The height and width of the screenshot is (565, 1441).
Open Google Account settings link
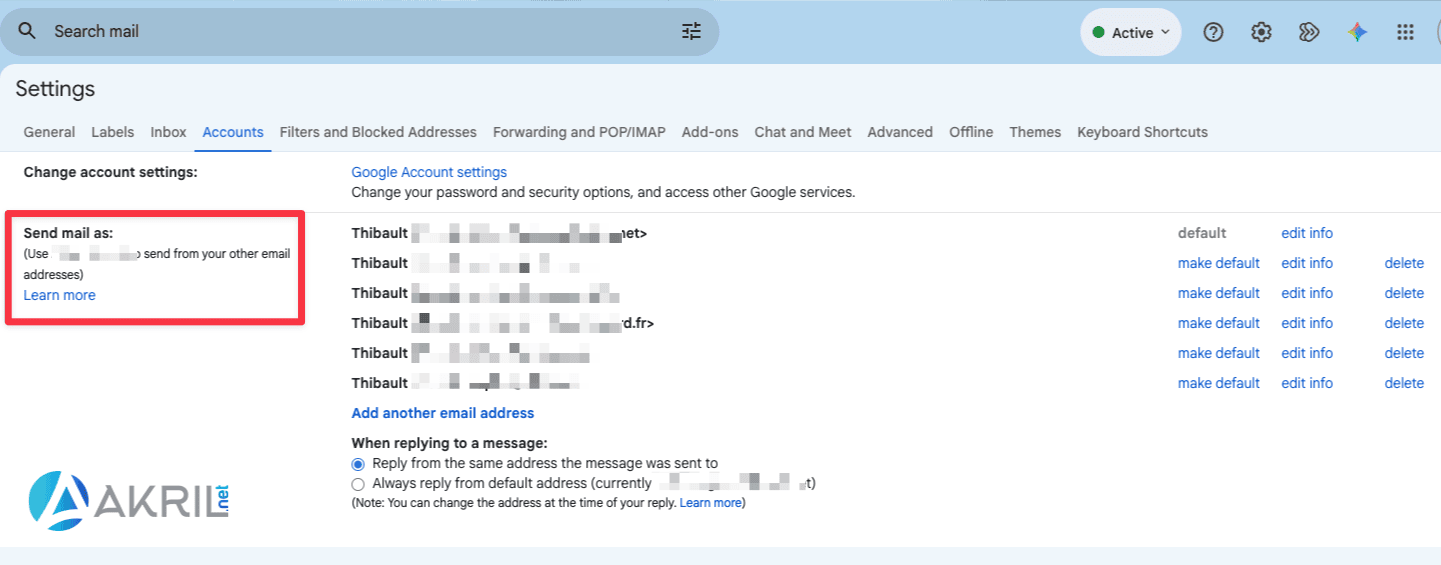click(429, 172)
